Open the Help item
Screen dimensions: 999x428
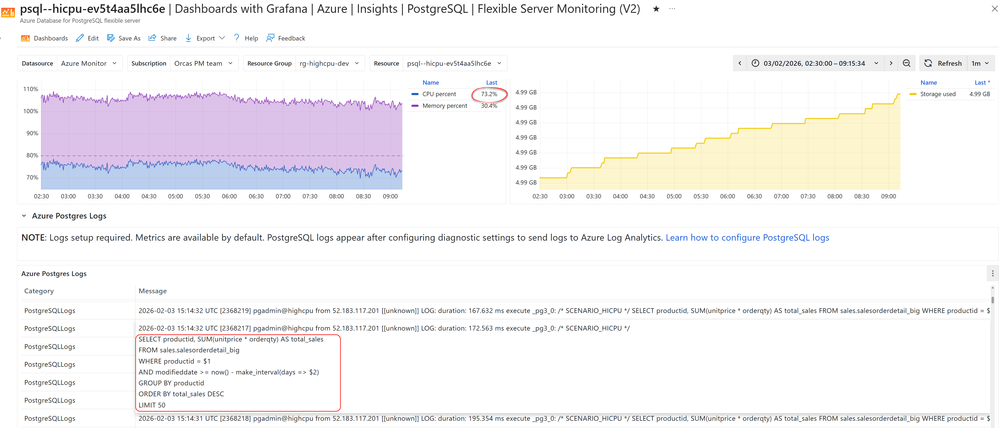pos(245,38)
